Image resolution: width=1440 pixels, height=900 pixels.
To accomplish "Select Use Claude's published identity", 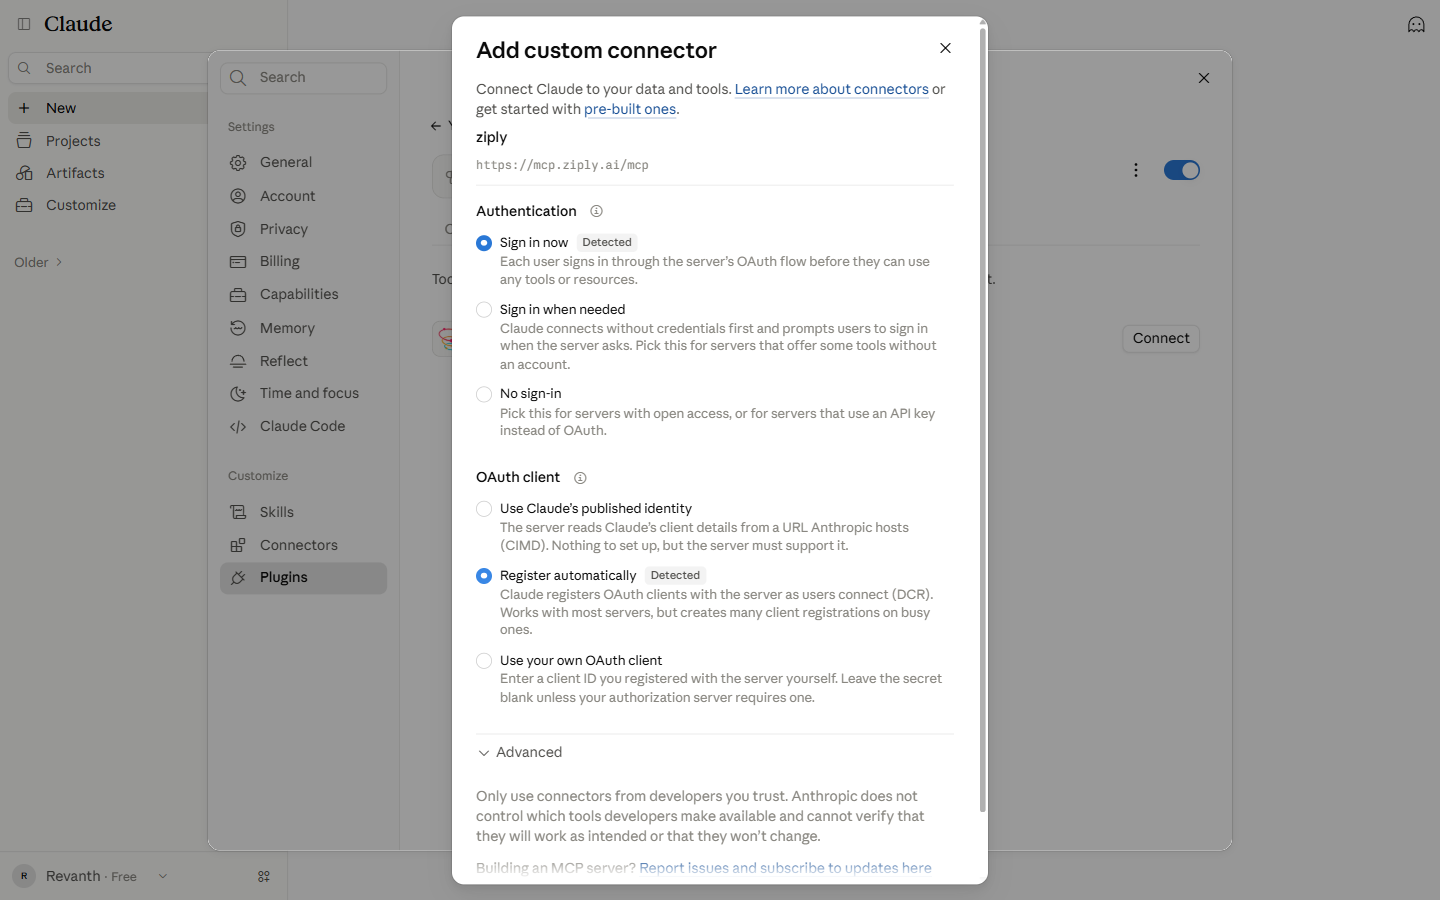I will point(484,509).
